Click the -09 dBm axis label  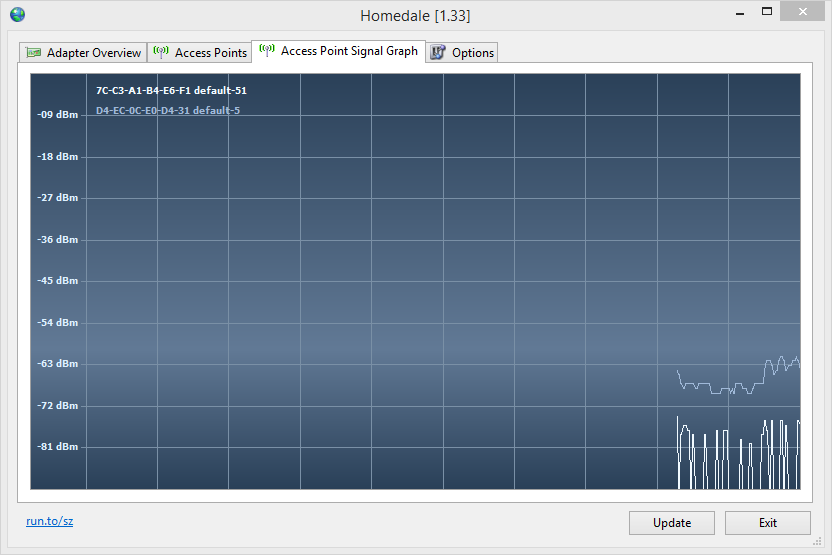[57, 115]
